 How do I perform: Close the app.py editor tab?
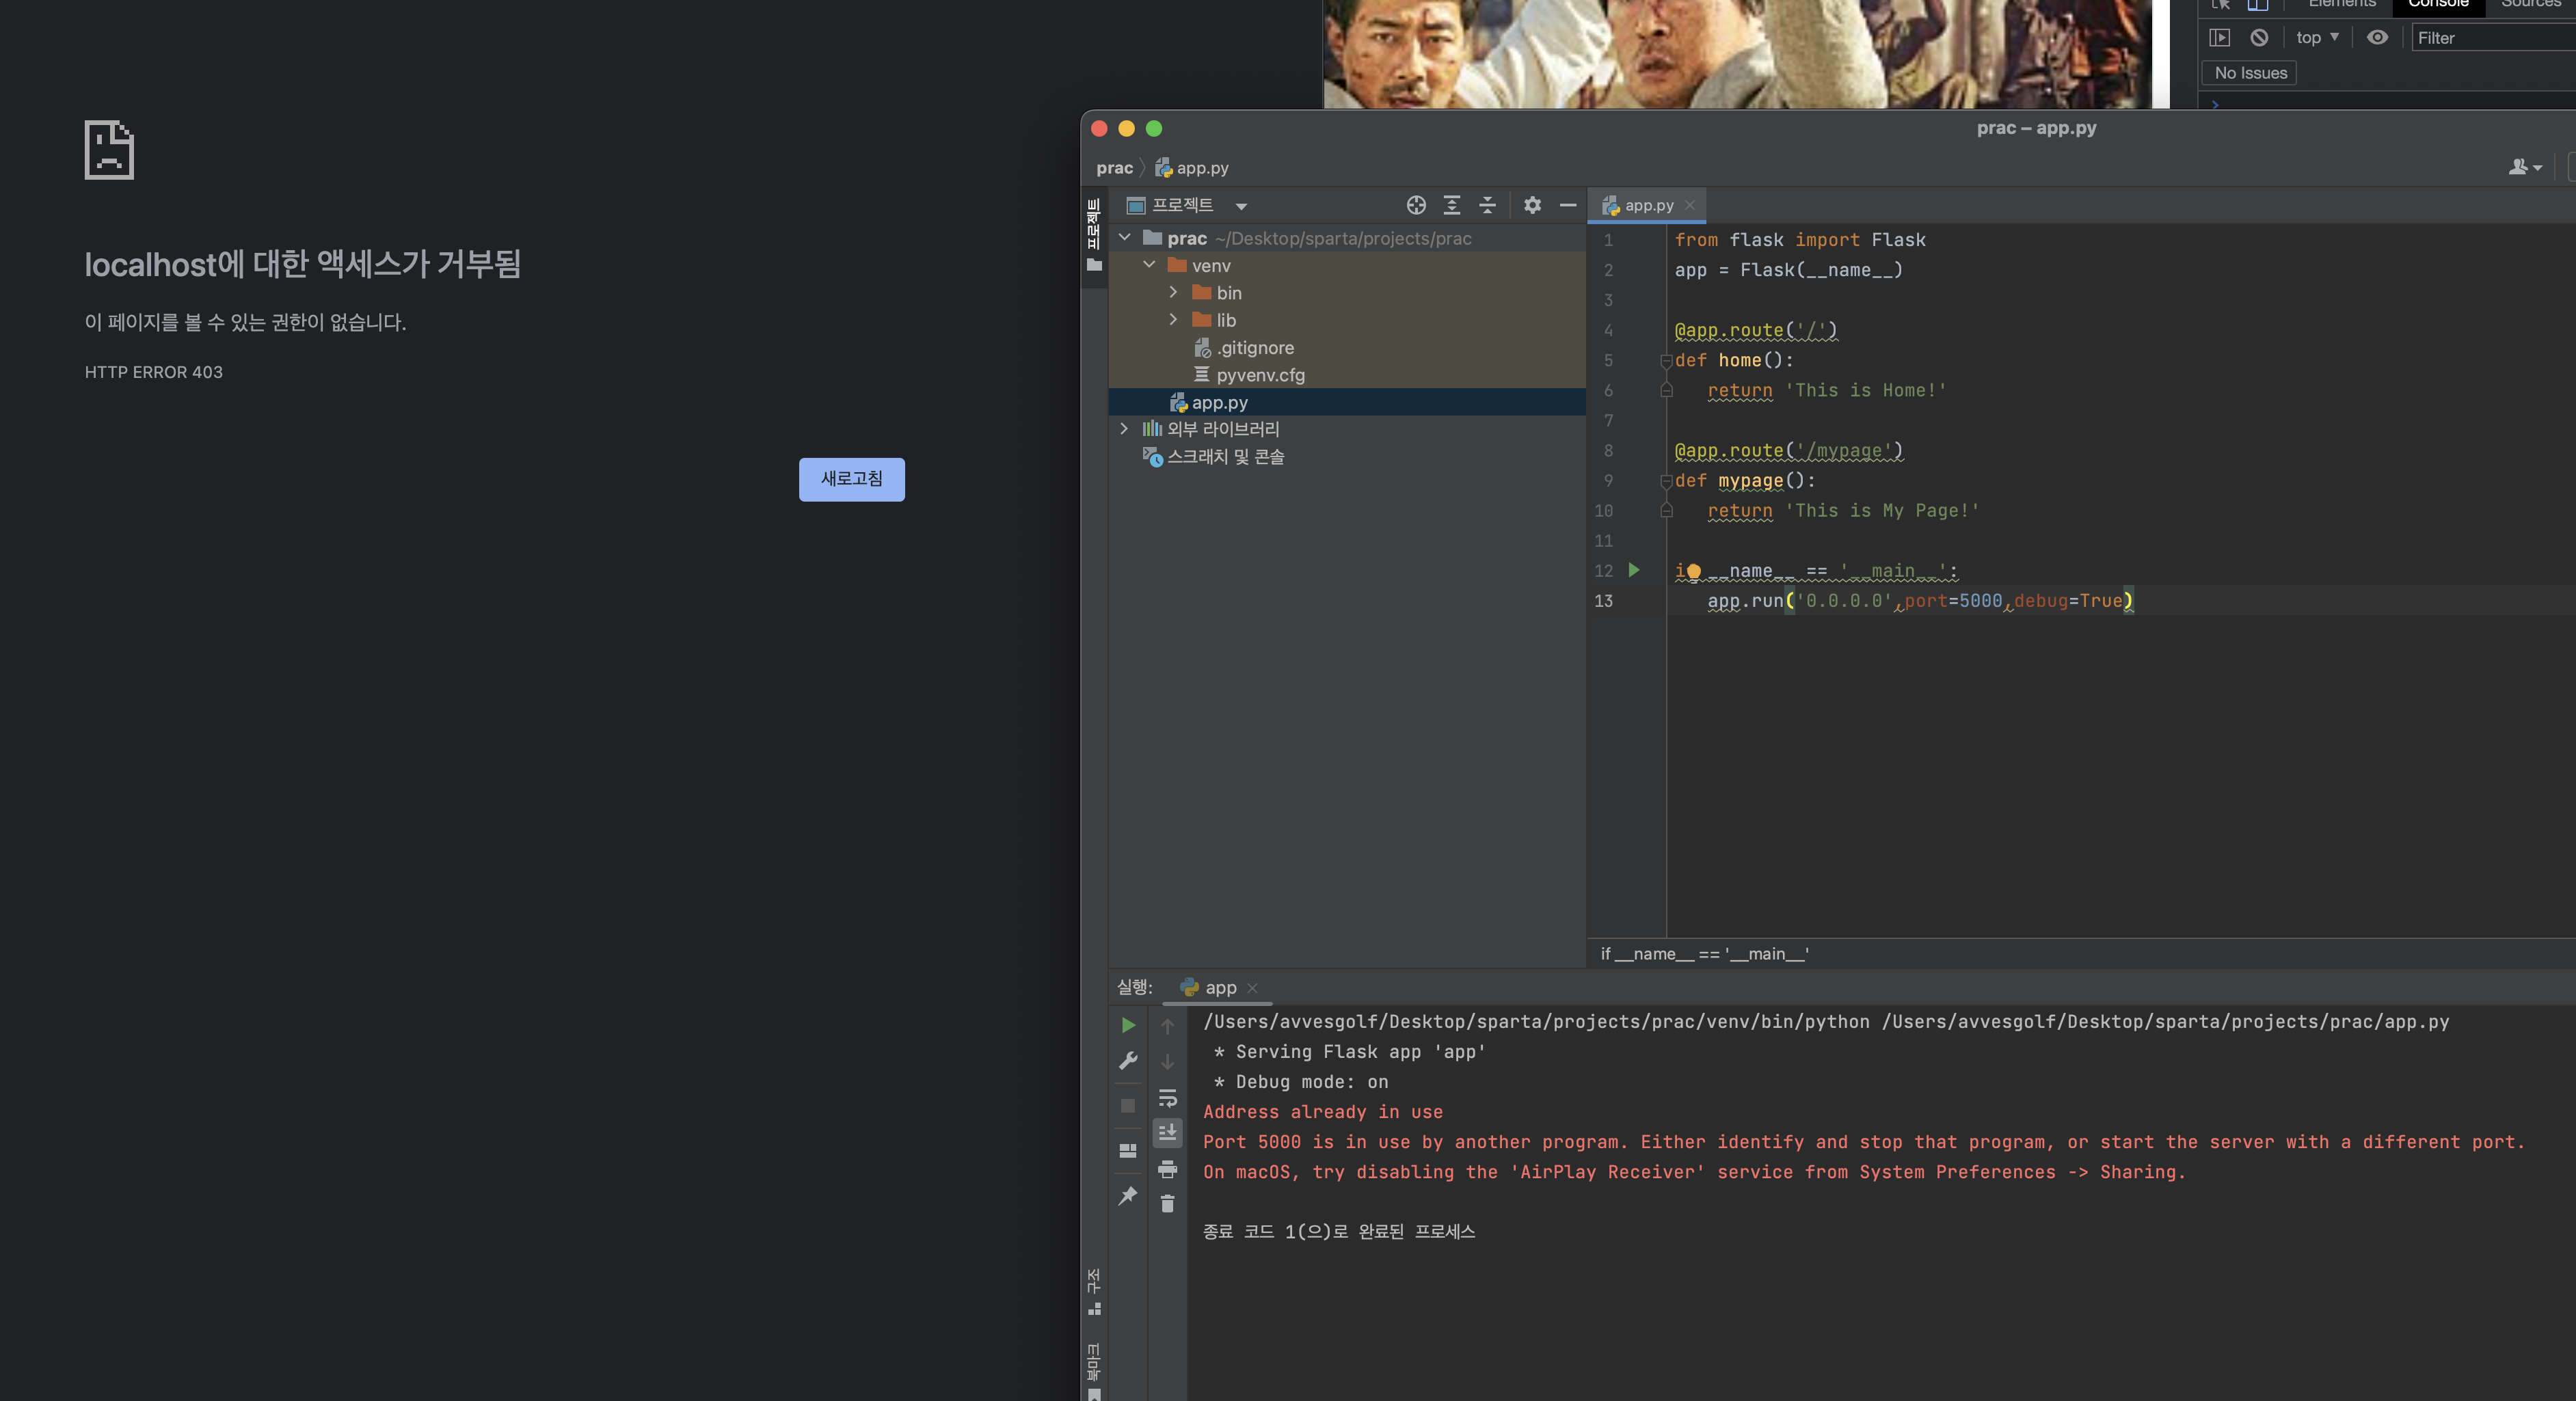tap(1690, 205)
